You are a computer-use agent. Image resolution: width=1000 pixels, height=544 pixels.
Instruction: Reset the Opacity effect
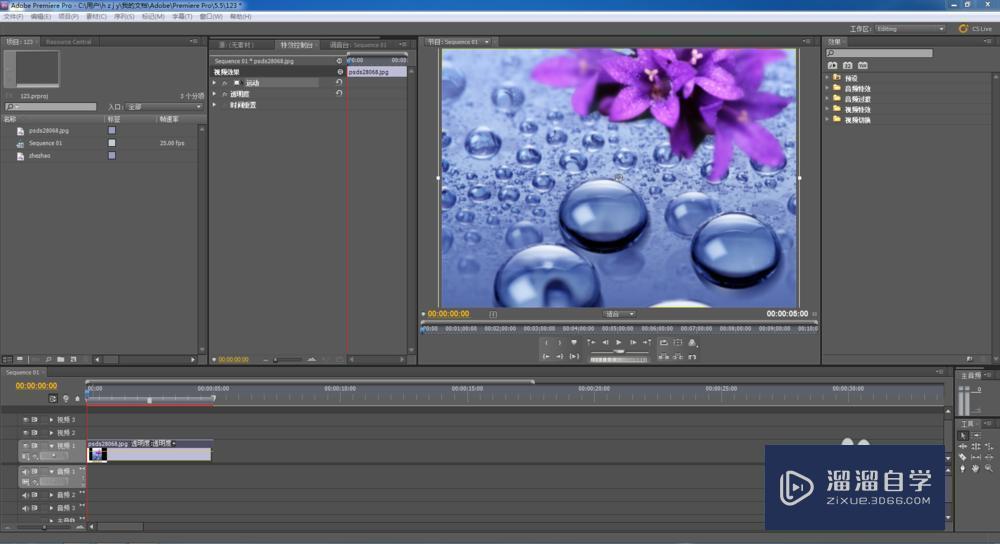tap(339, 93)
